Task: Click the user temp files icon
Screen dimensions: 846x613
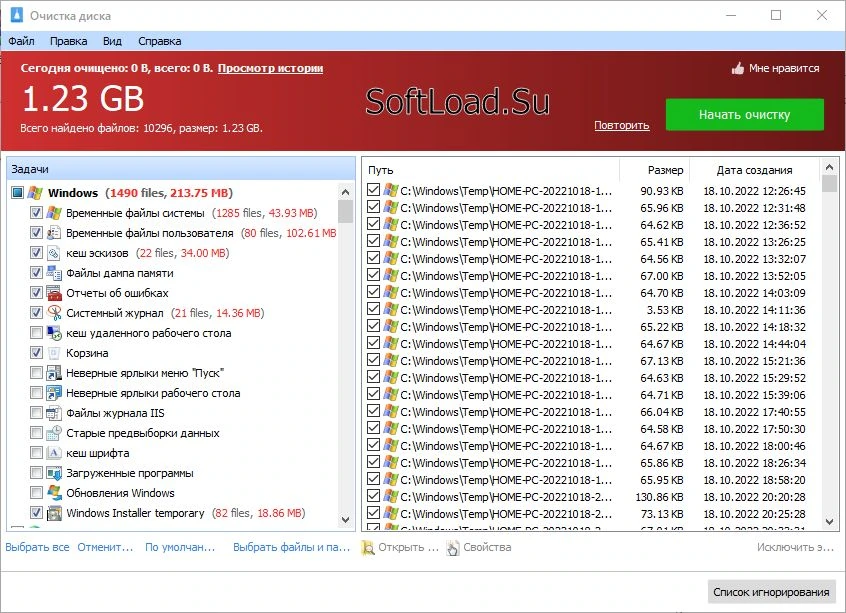Action: pos(54,233)
